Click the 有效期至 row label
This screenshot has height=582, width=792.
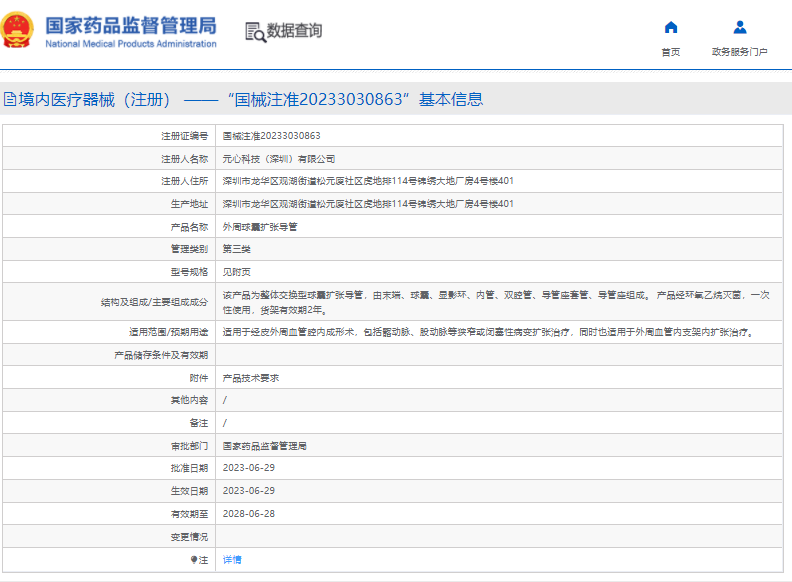pyautogui.click(x=189, y=514)
